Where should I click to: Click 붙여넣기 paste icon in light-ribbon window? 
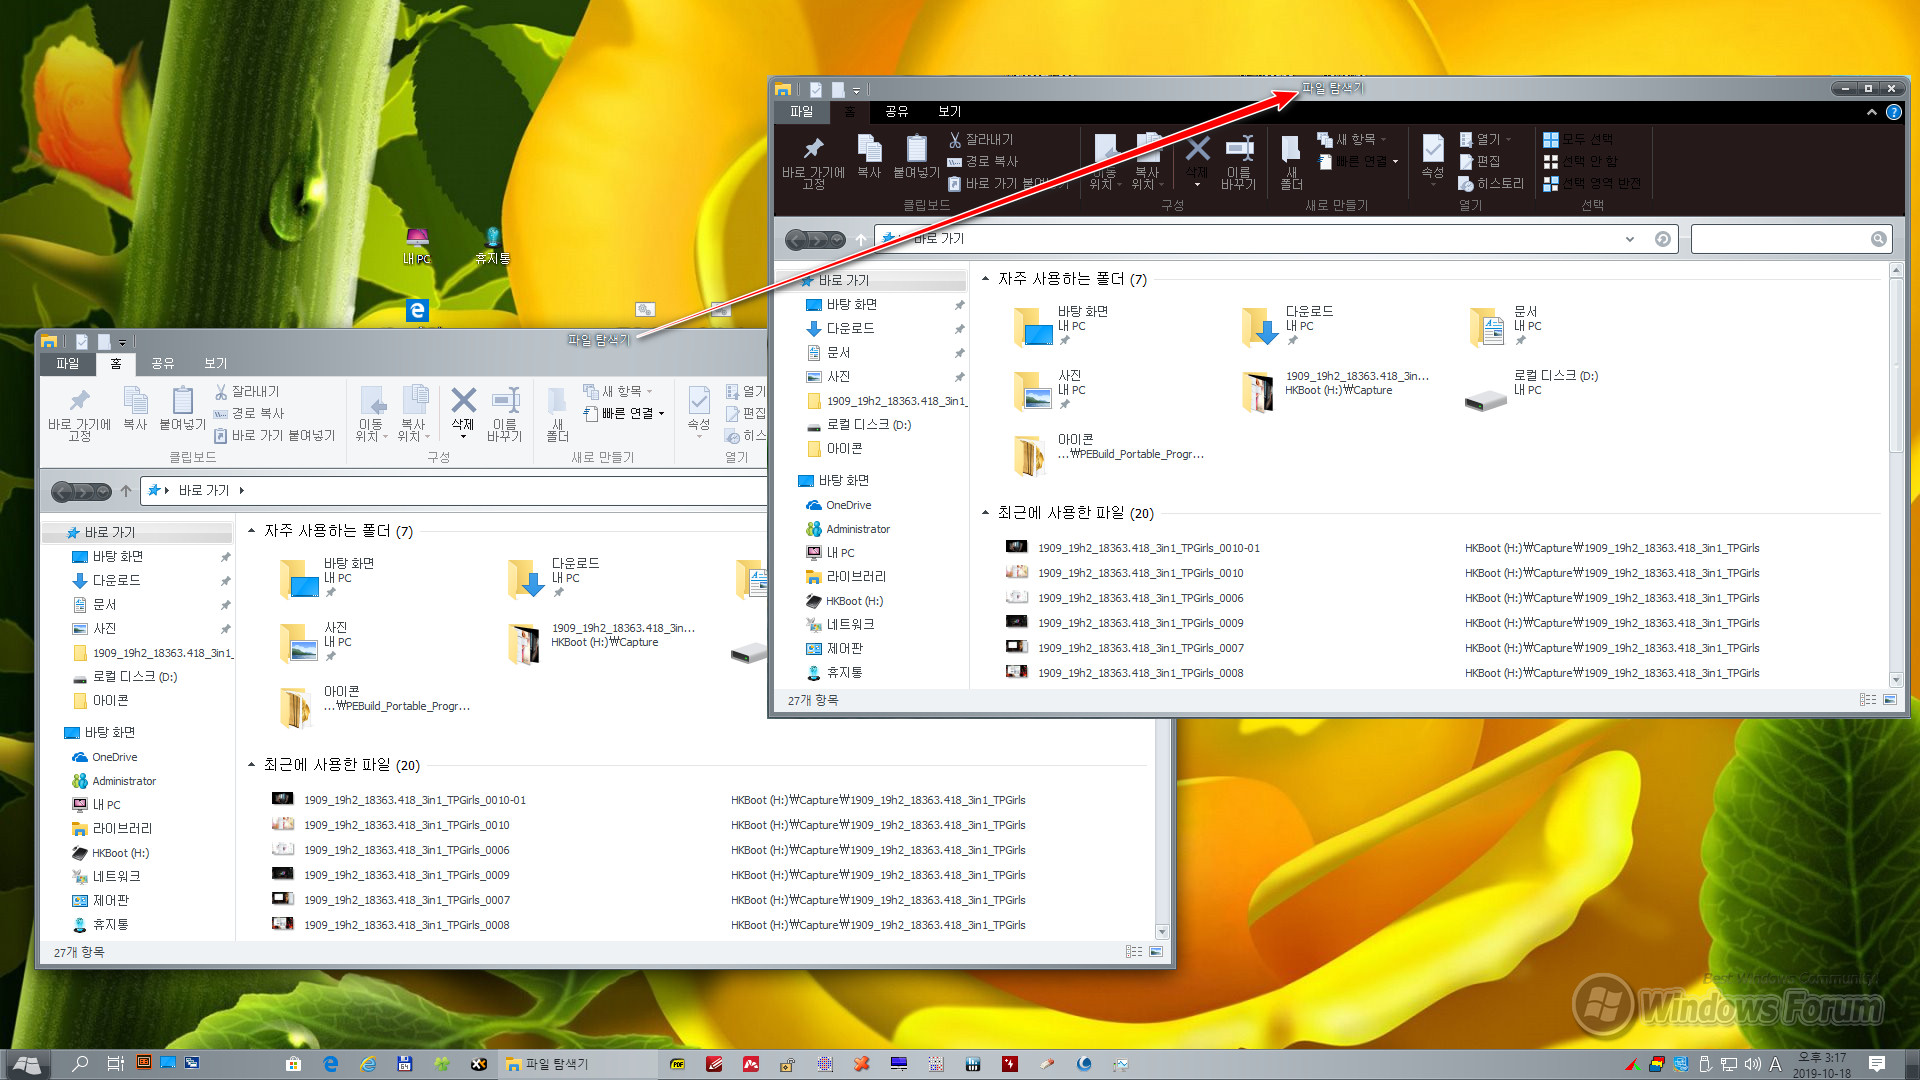[182, 409]
